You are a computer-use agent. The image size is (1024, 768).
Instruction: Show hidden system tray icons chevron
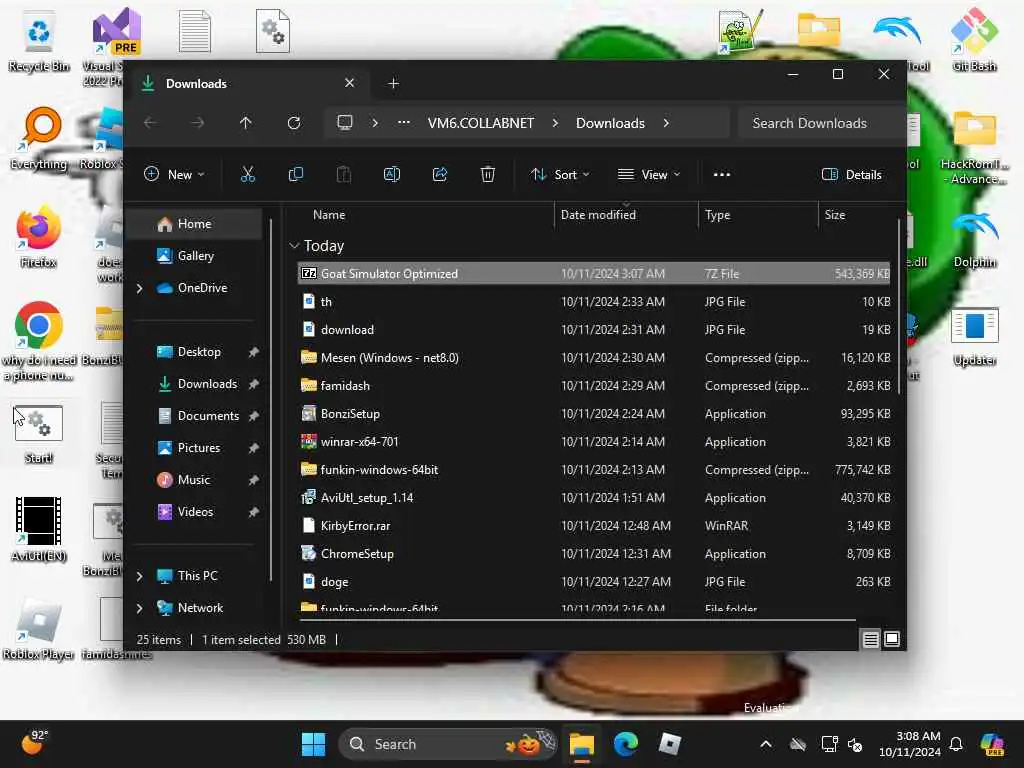click(x=766, y=744)
